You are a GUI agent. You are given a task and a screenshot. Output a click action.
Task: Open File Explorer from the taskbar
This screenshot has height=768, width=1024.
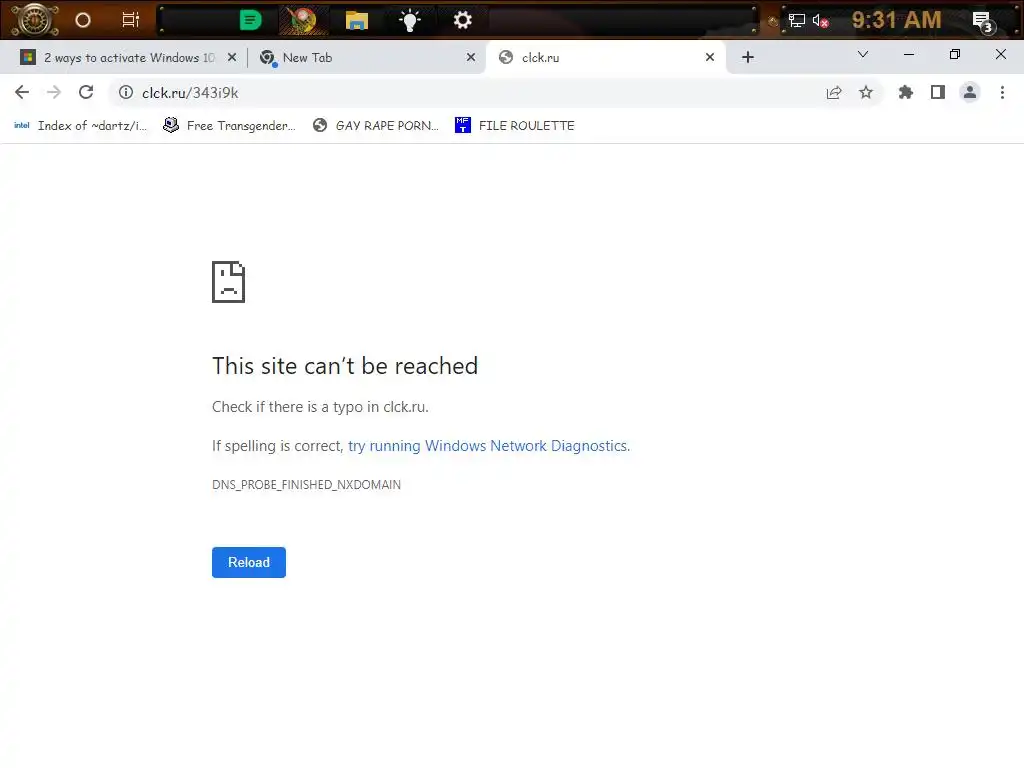[357, 21]
